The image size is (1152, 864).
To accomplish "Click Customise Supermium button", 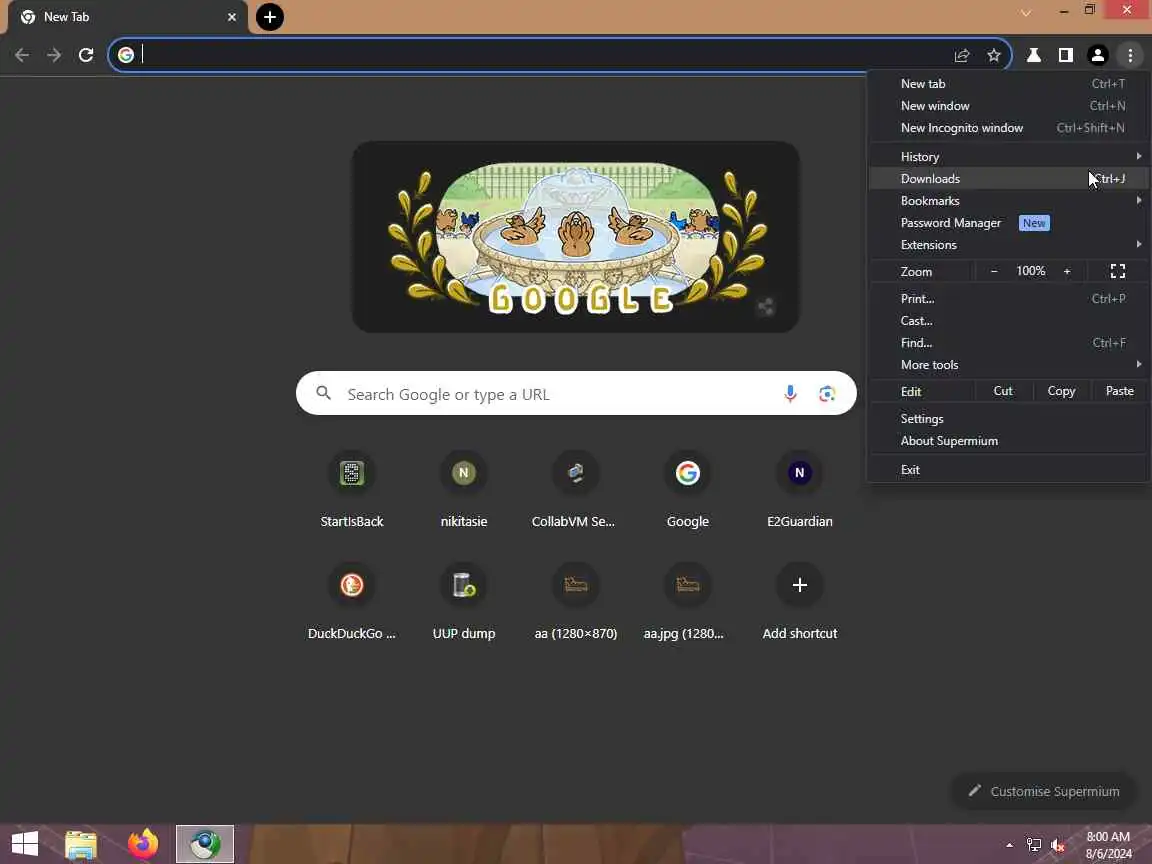I will 1043,791.
